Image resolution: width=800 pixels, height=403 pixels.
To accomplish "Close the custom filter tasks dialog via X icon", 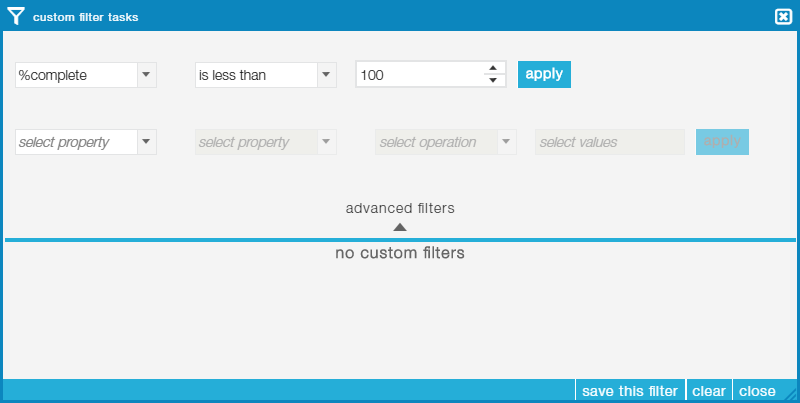I will 783,17.
